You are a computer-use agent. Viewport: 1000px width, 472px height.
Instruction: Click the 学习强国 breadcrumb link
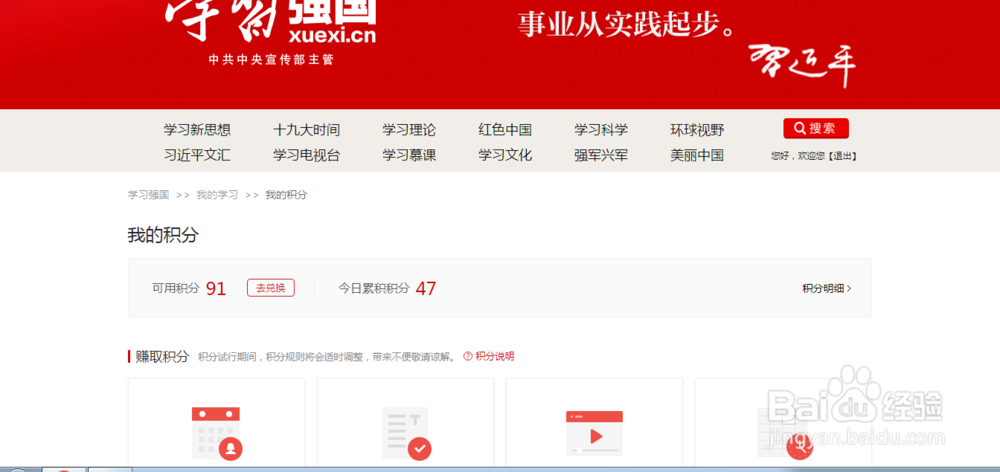149,195
